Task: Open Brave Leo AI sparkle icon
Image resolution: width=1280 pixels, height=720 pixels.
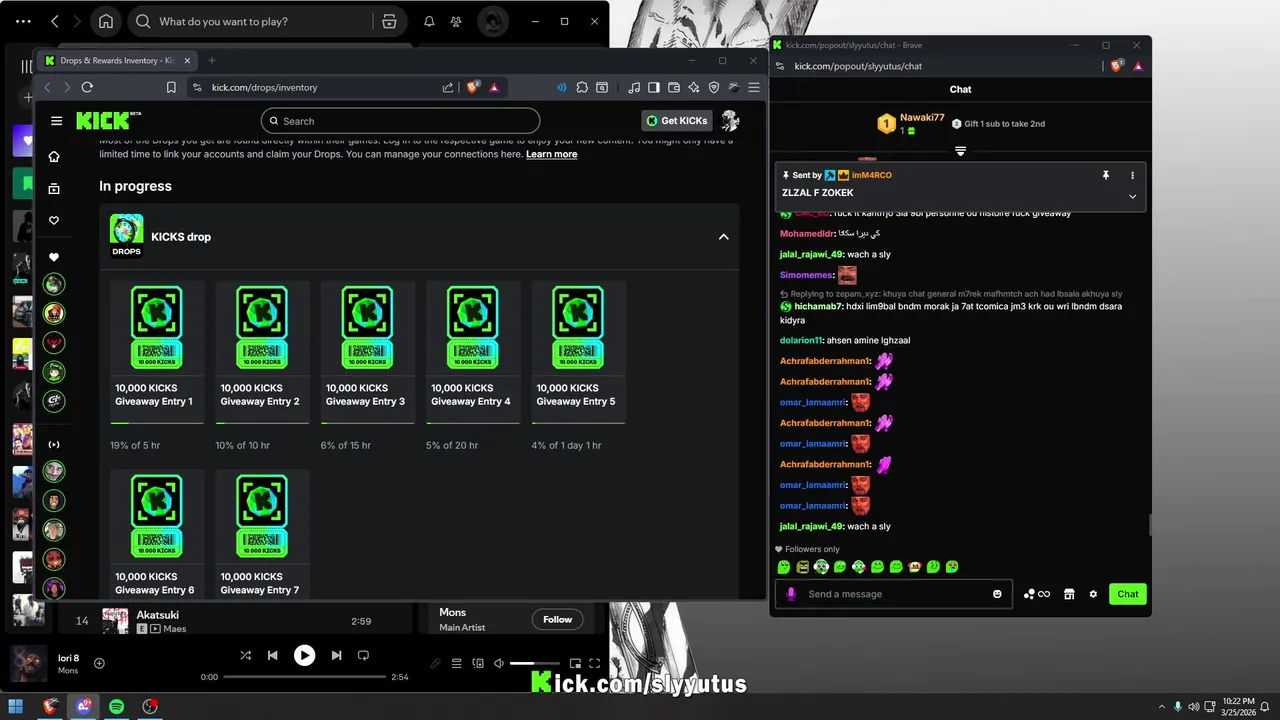Action: tap(694, 87)
